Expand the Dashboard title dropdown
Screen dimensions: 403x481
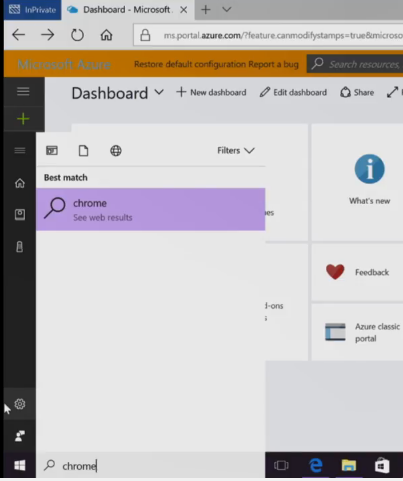tap(159, 92)
